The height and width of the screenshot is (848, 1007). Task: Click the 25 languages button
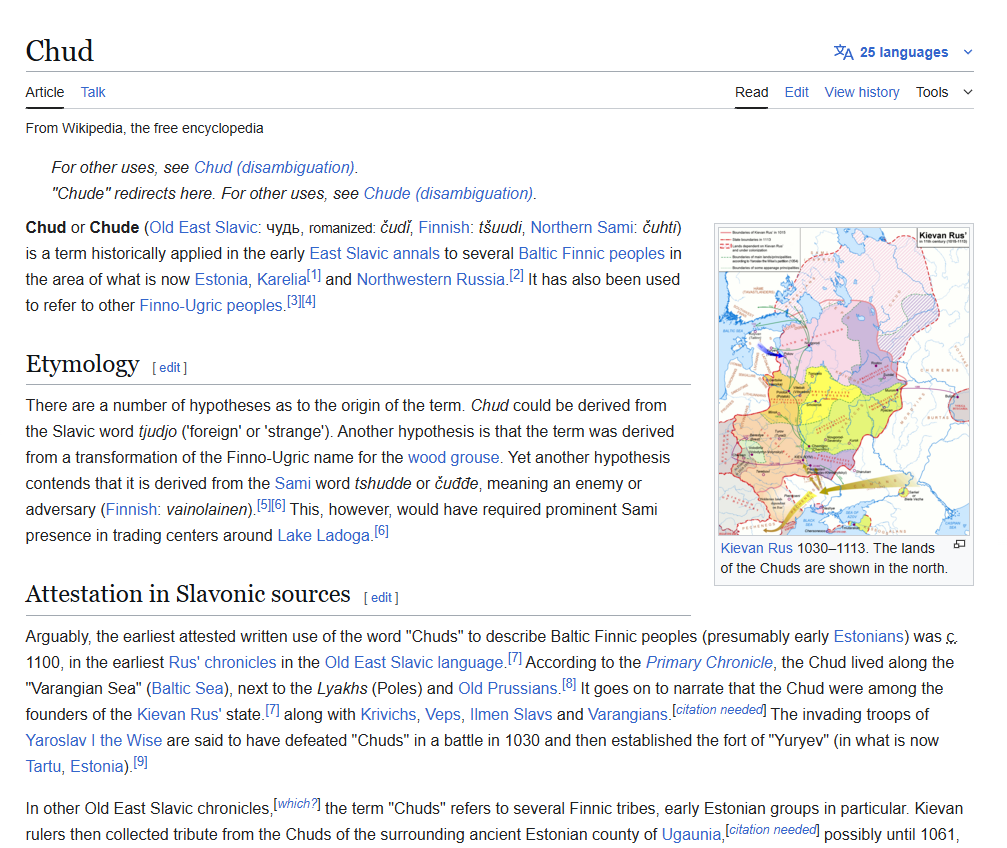click(904, 52)
